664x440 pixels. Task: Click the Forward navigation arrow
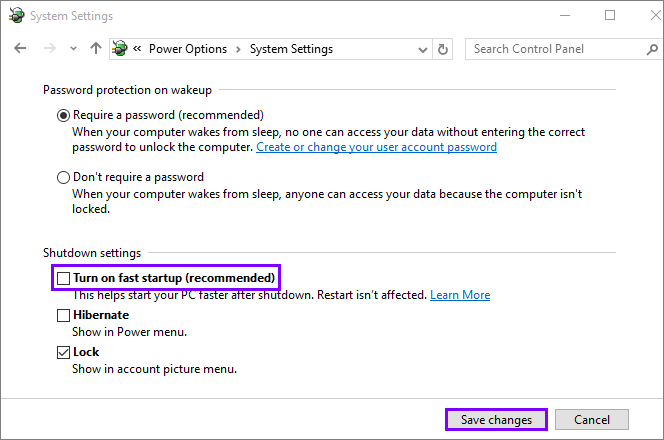click(48, 49)
